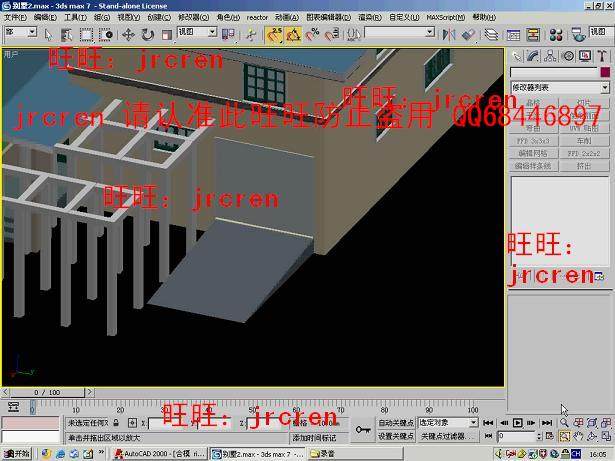The image size is (615, 461).
Task: Click the Mirror tool icon
Action: [449, 35]
